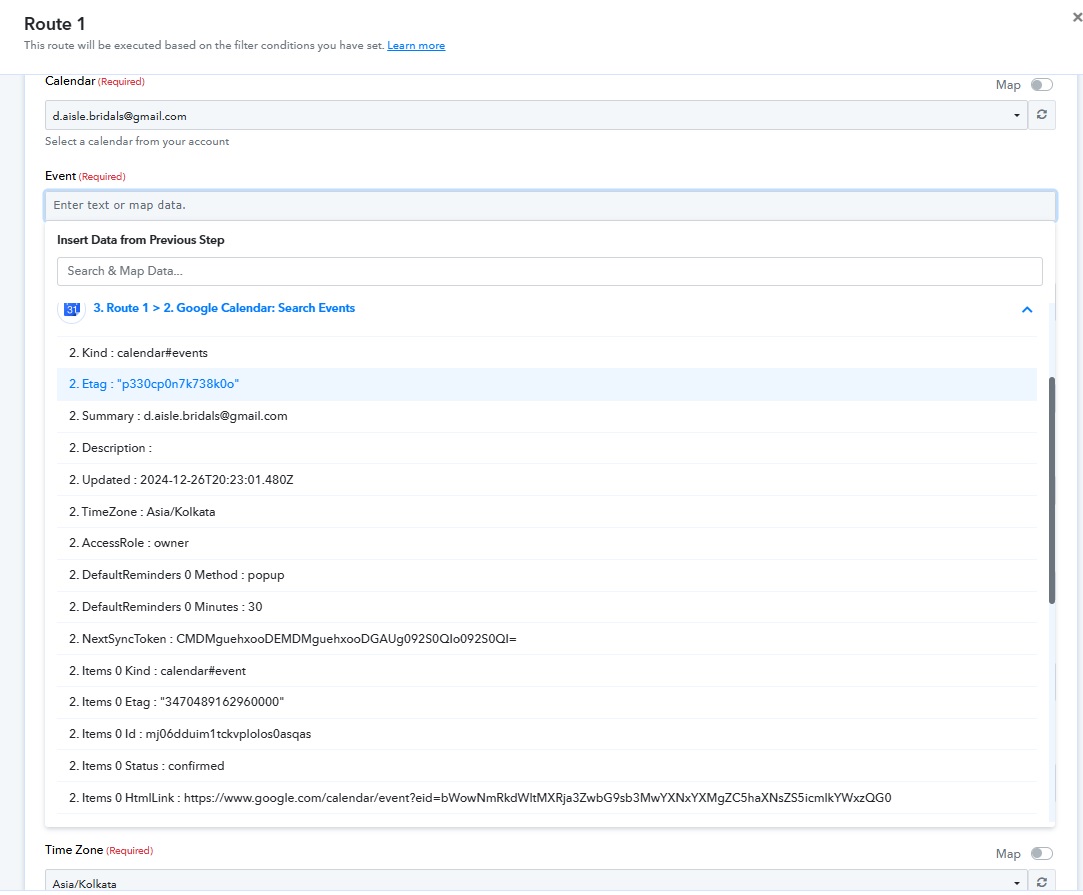Screen dimensions: 1083x895
Task: Click the Calendar field refresh icon
Action: coord(1041,115)
